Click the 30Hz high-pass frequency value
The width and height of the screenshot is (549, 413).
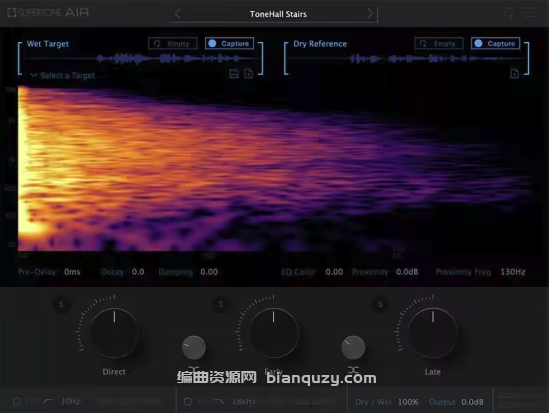tap(70, 402)
